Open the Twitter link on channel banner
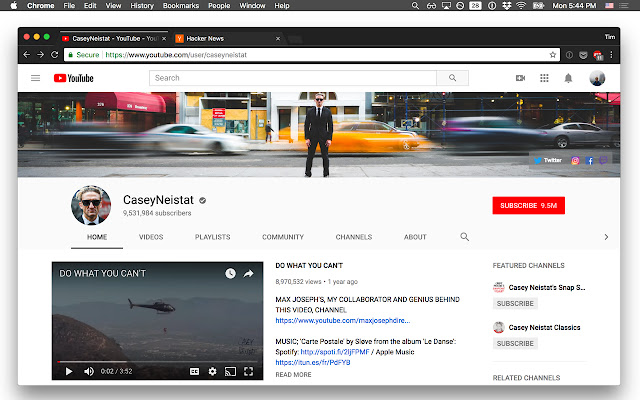Screen dimensions: 640x400 click(548, 160)
